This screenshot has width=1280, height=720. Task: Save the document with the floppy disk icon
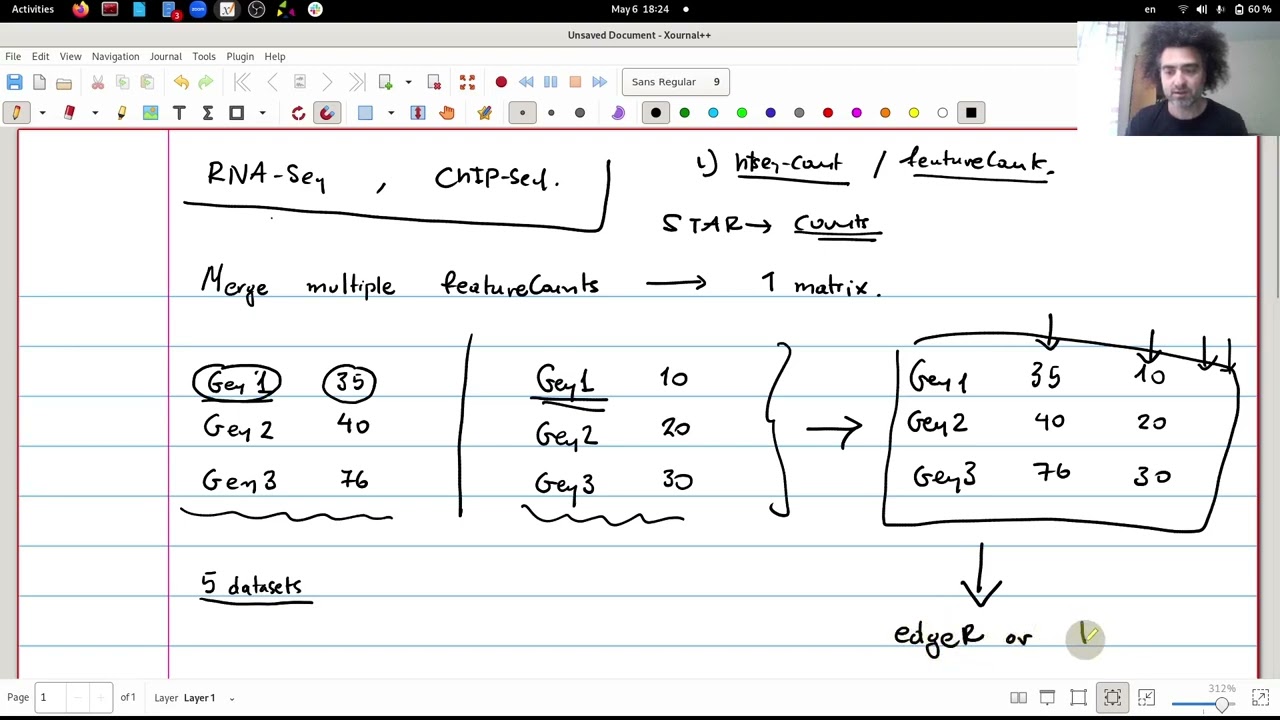[14, 82]
